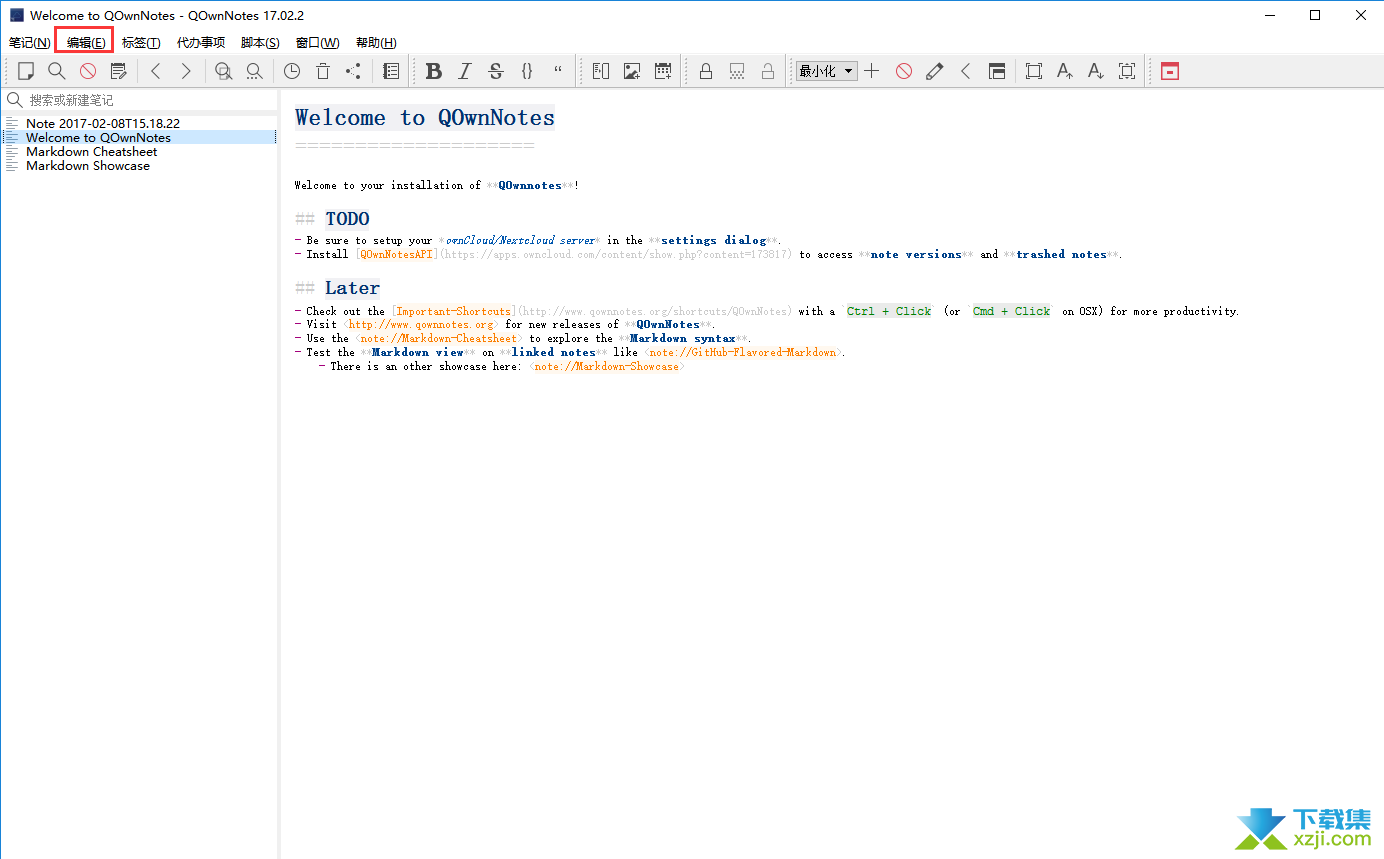Screen dimensions: 1384x859
Task: Increase note text size icon
Action: (x=1065, y=71)
